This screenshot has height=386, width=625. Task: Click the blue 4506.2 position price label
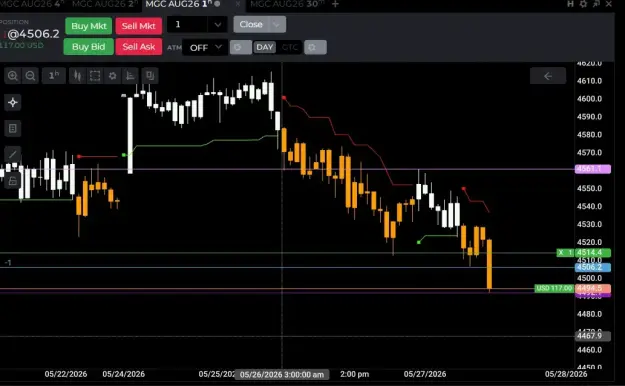tap(592, 267)
